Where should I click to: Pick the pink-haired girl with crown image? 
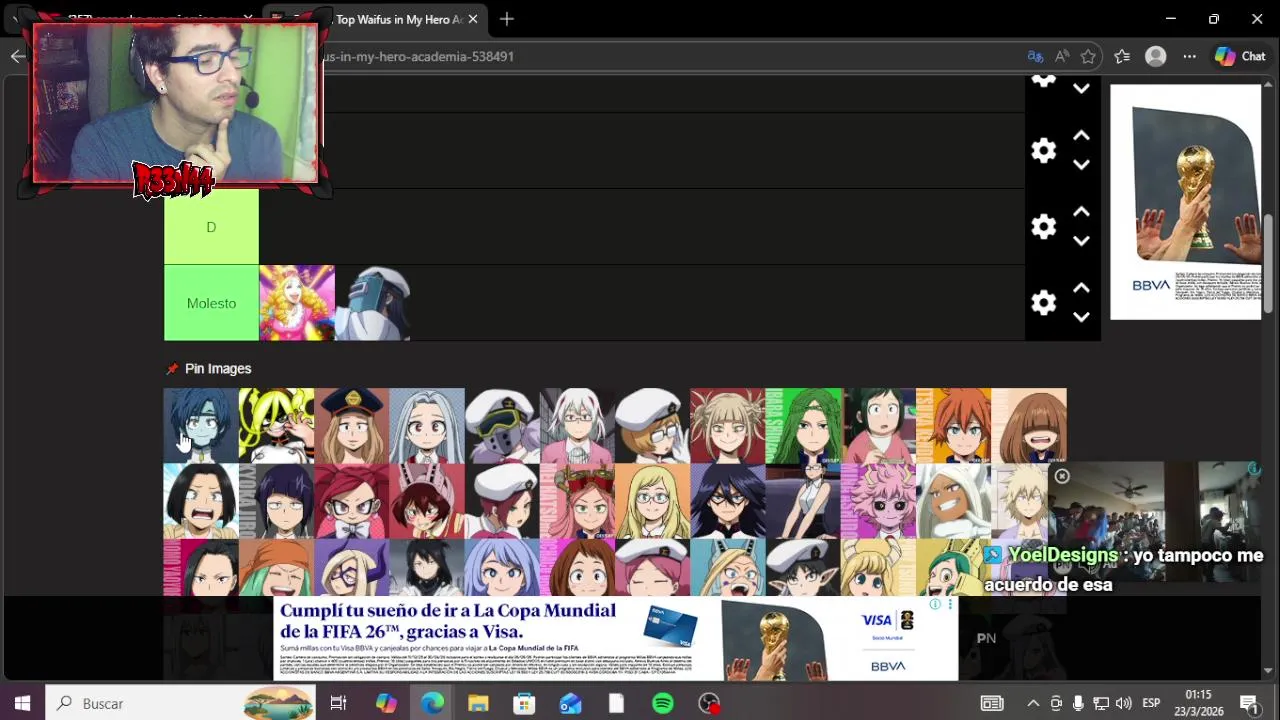pos(577,501)
